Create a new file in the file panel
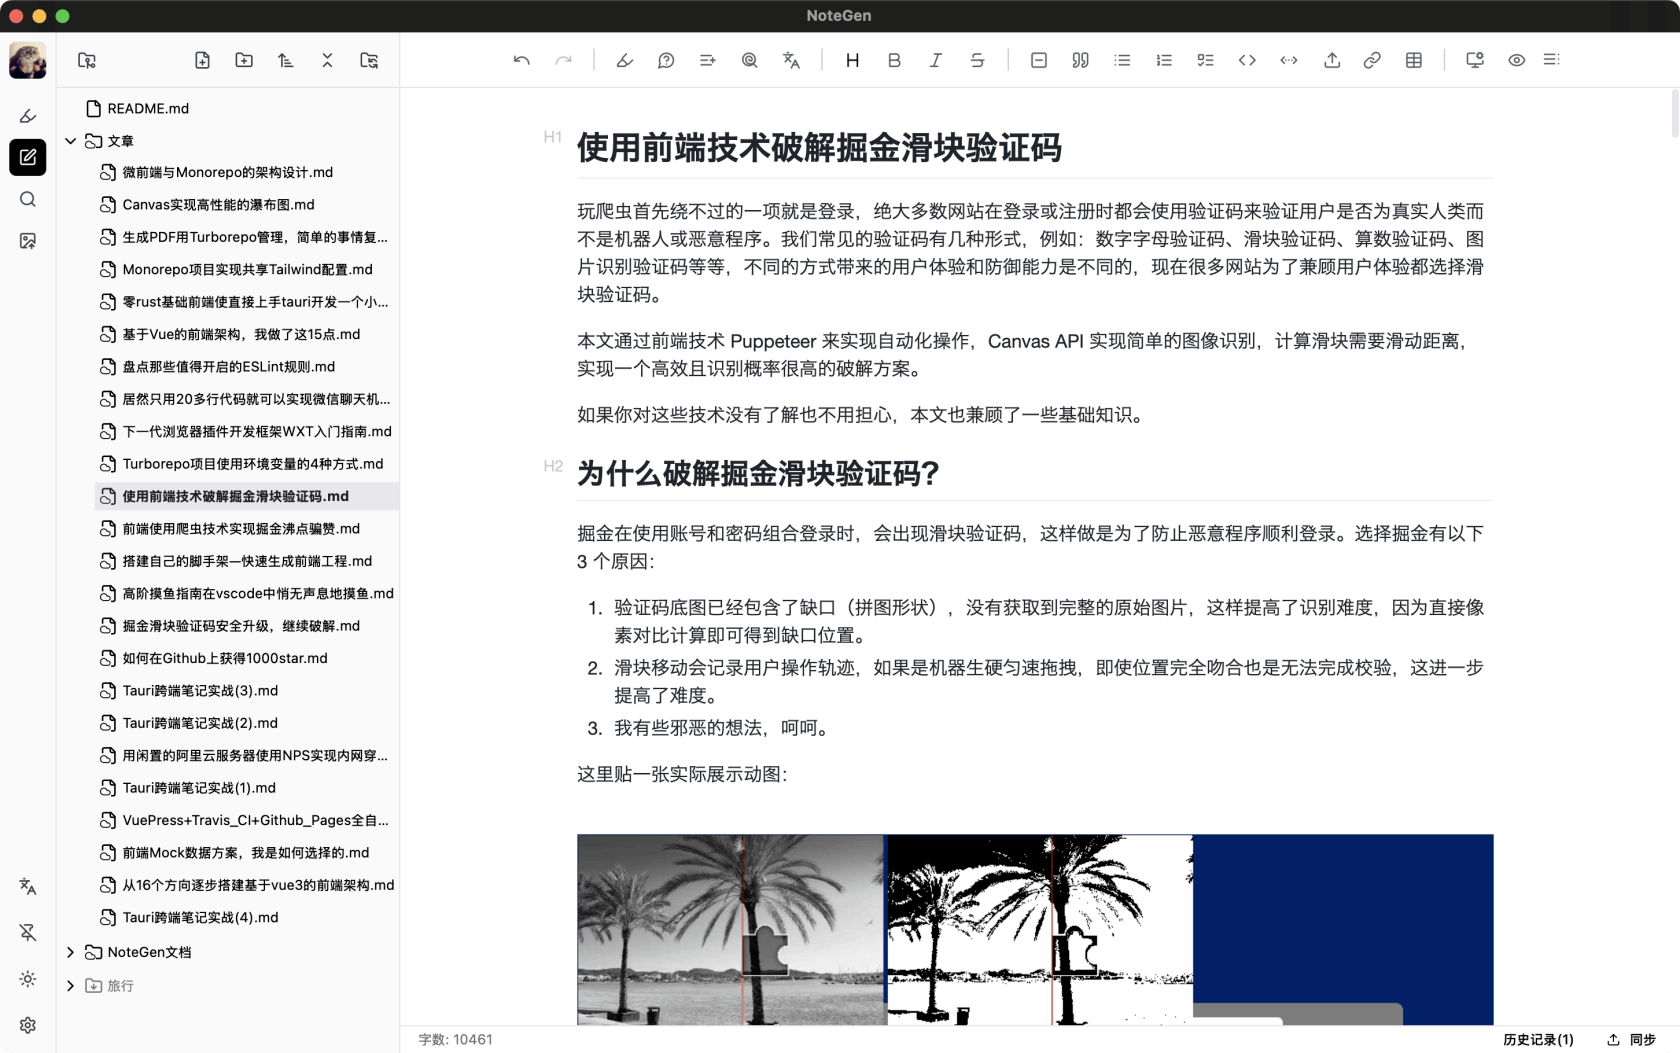 [202, 60]
